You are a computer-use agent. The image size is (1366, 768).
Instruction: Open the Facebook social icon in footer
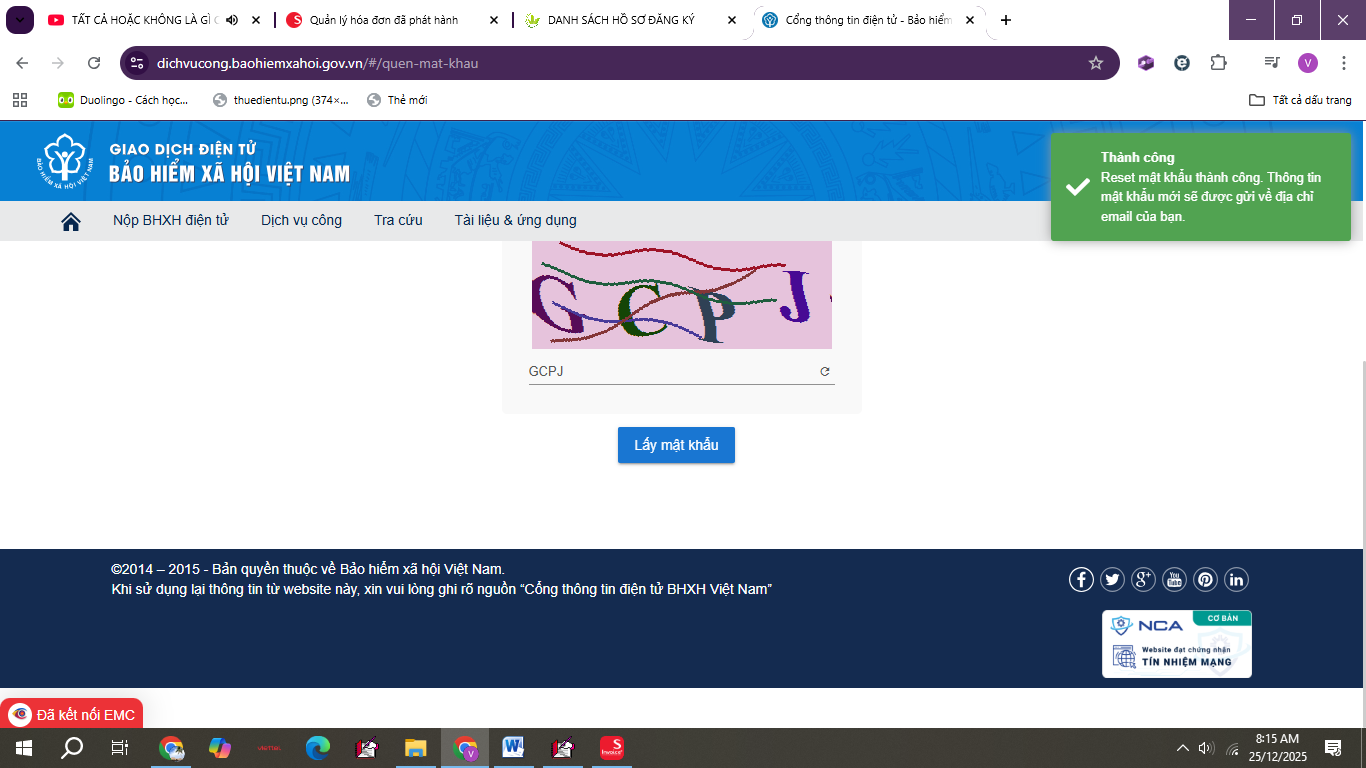pyautogui.click(x=1081, y=579)
